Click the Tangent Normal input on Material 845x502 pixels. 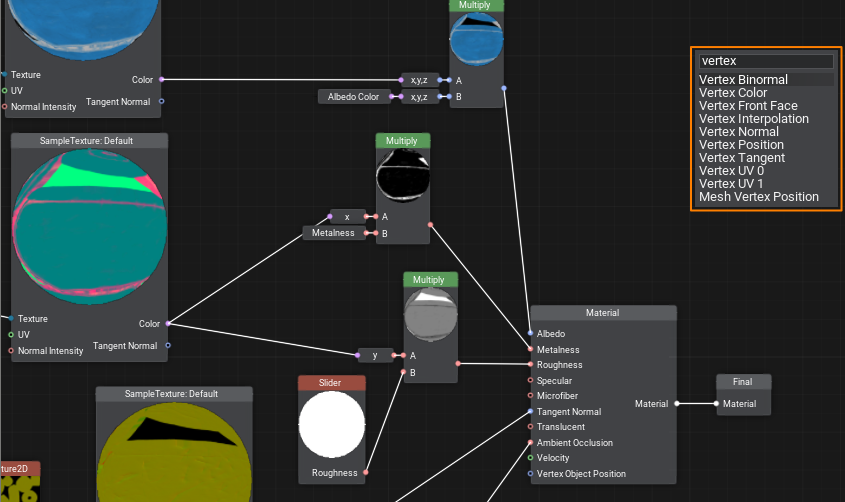[x=530, y=412]
